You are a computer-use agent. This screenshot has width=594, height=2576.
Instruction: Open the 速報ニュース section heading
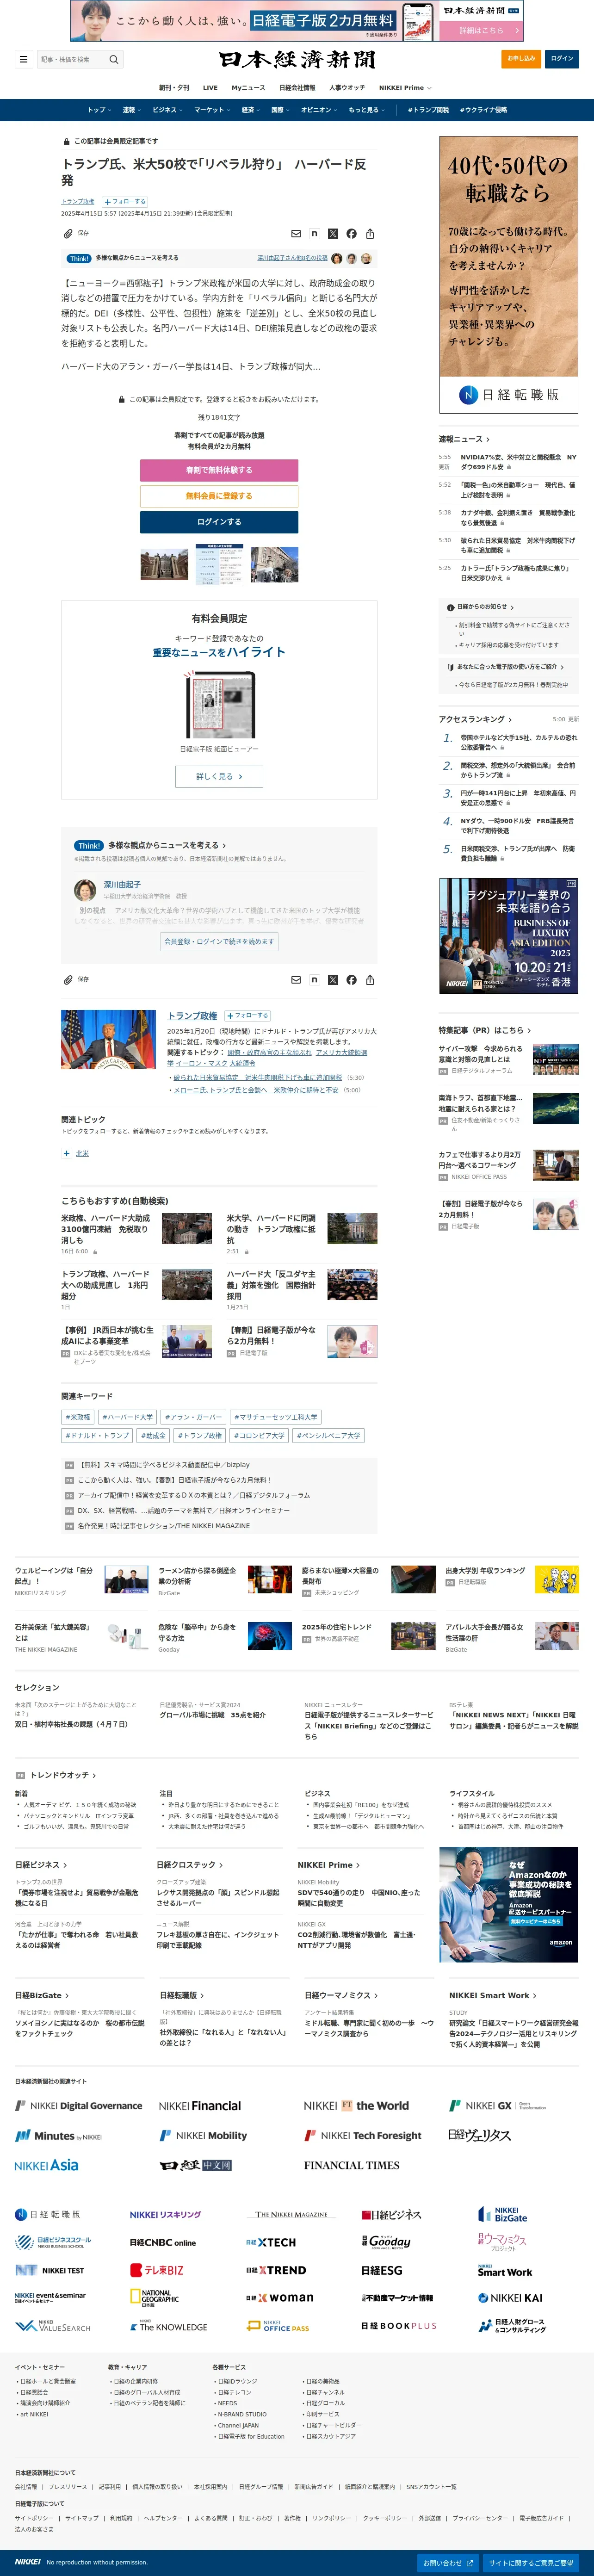pos(464,439)
